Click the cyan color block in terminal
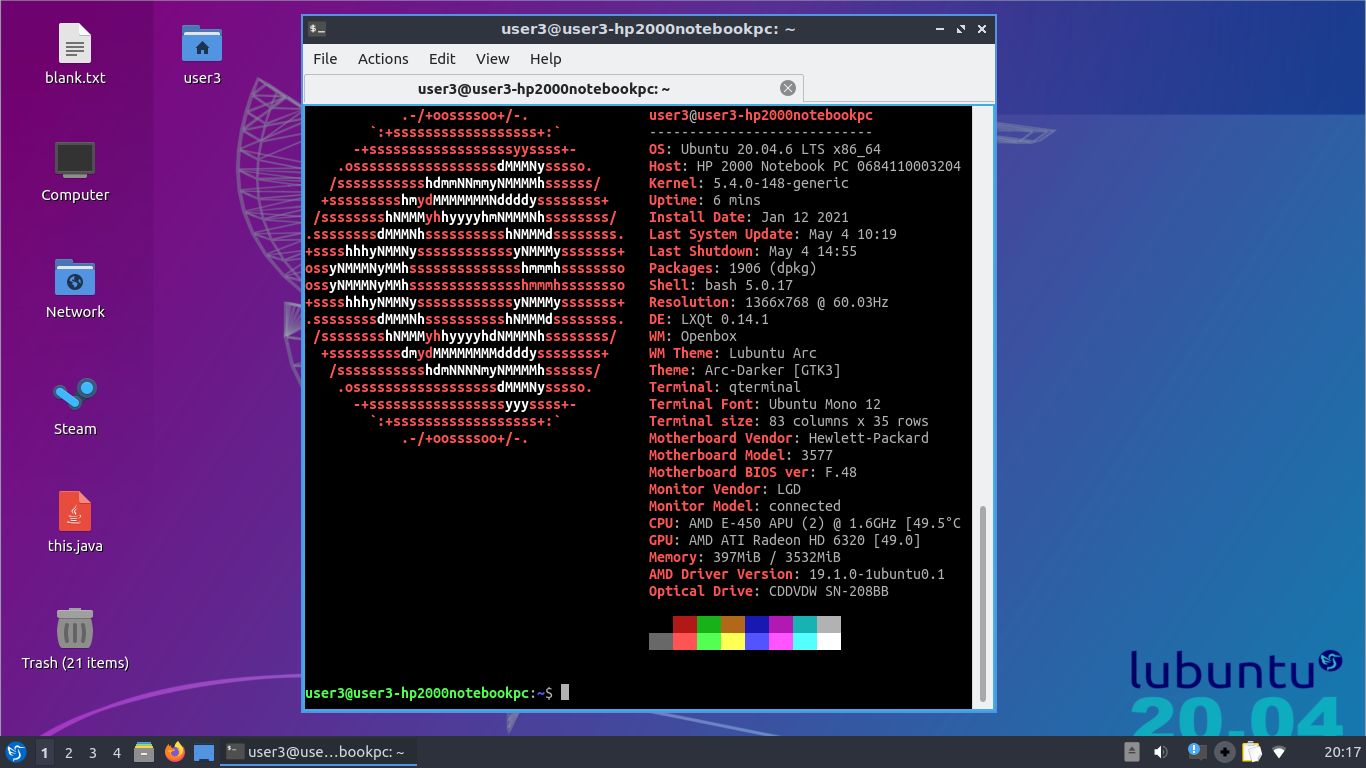 pos(804,641)
